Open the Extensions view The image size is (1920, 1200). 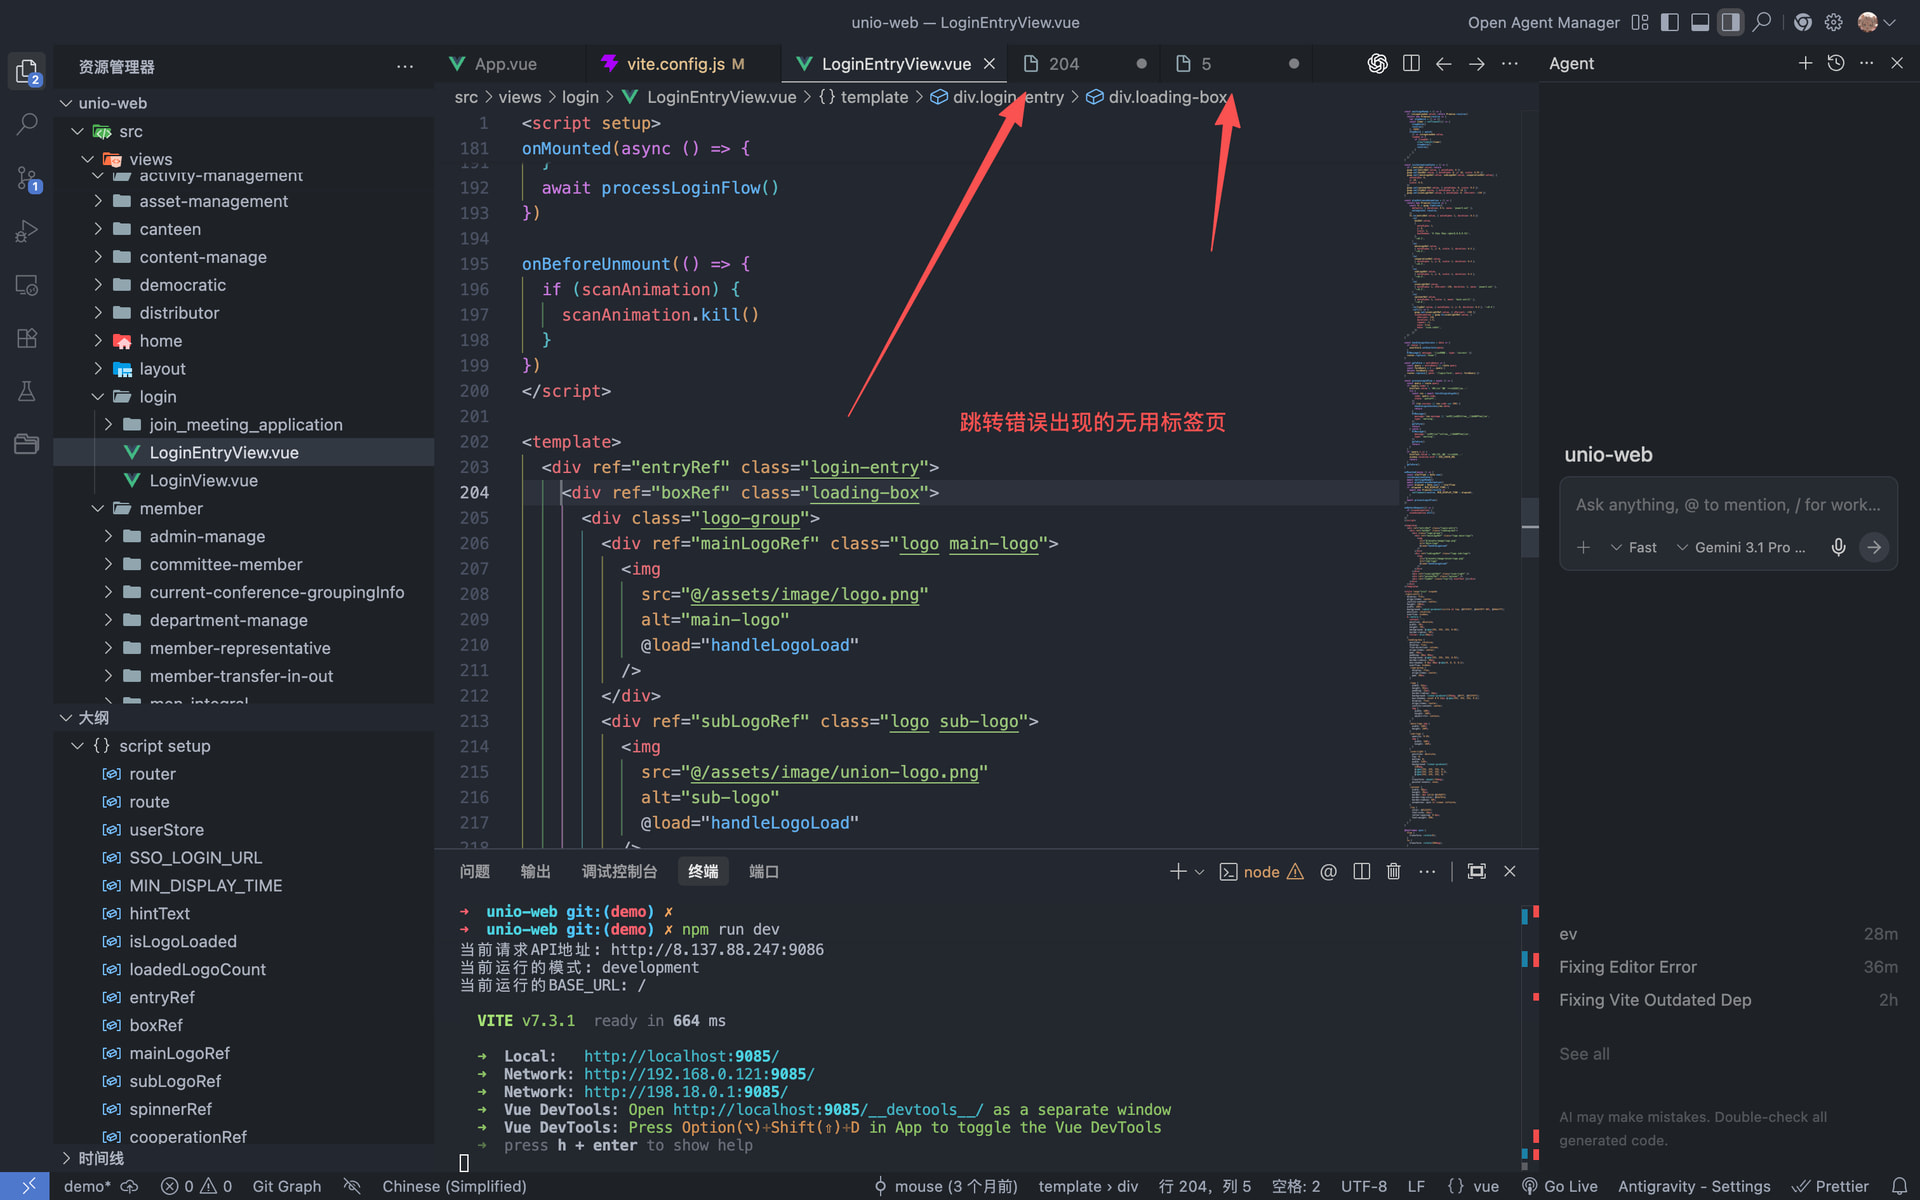pyautogui.click(x=27, y=338)
